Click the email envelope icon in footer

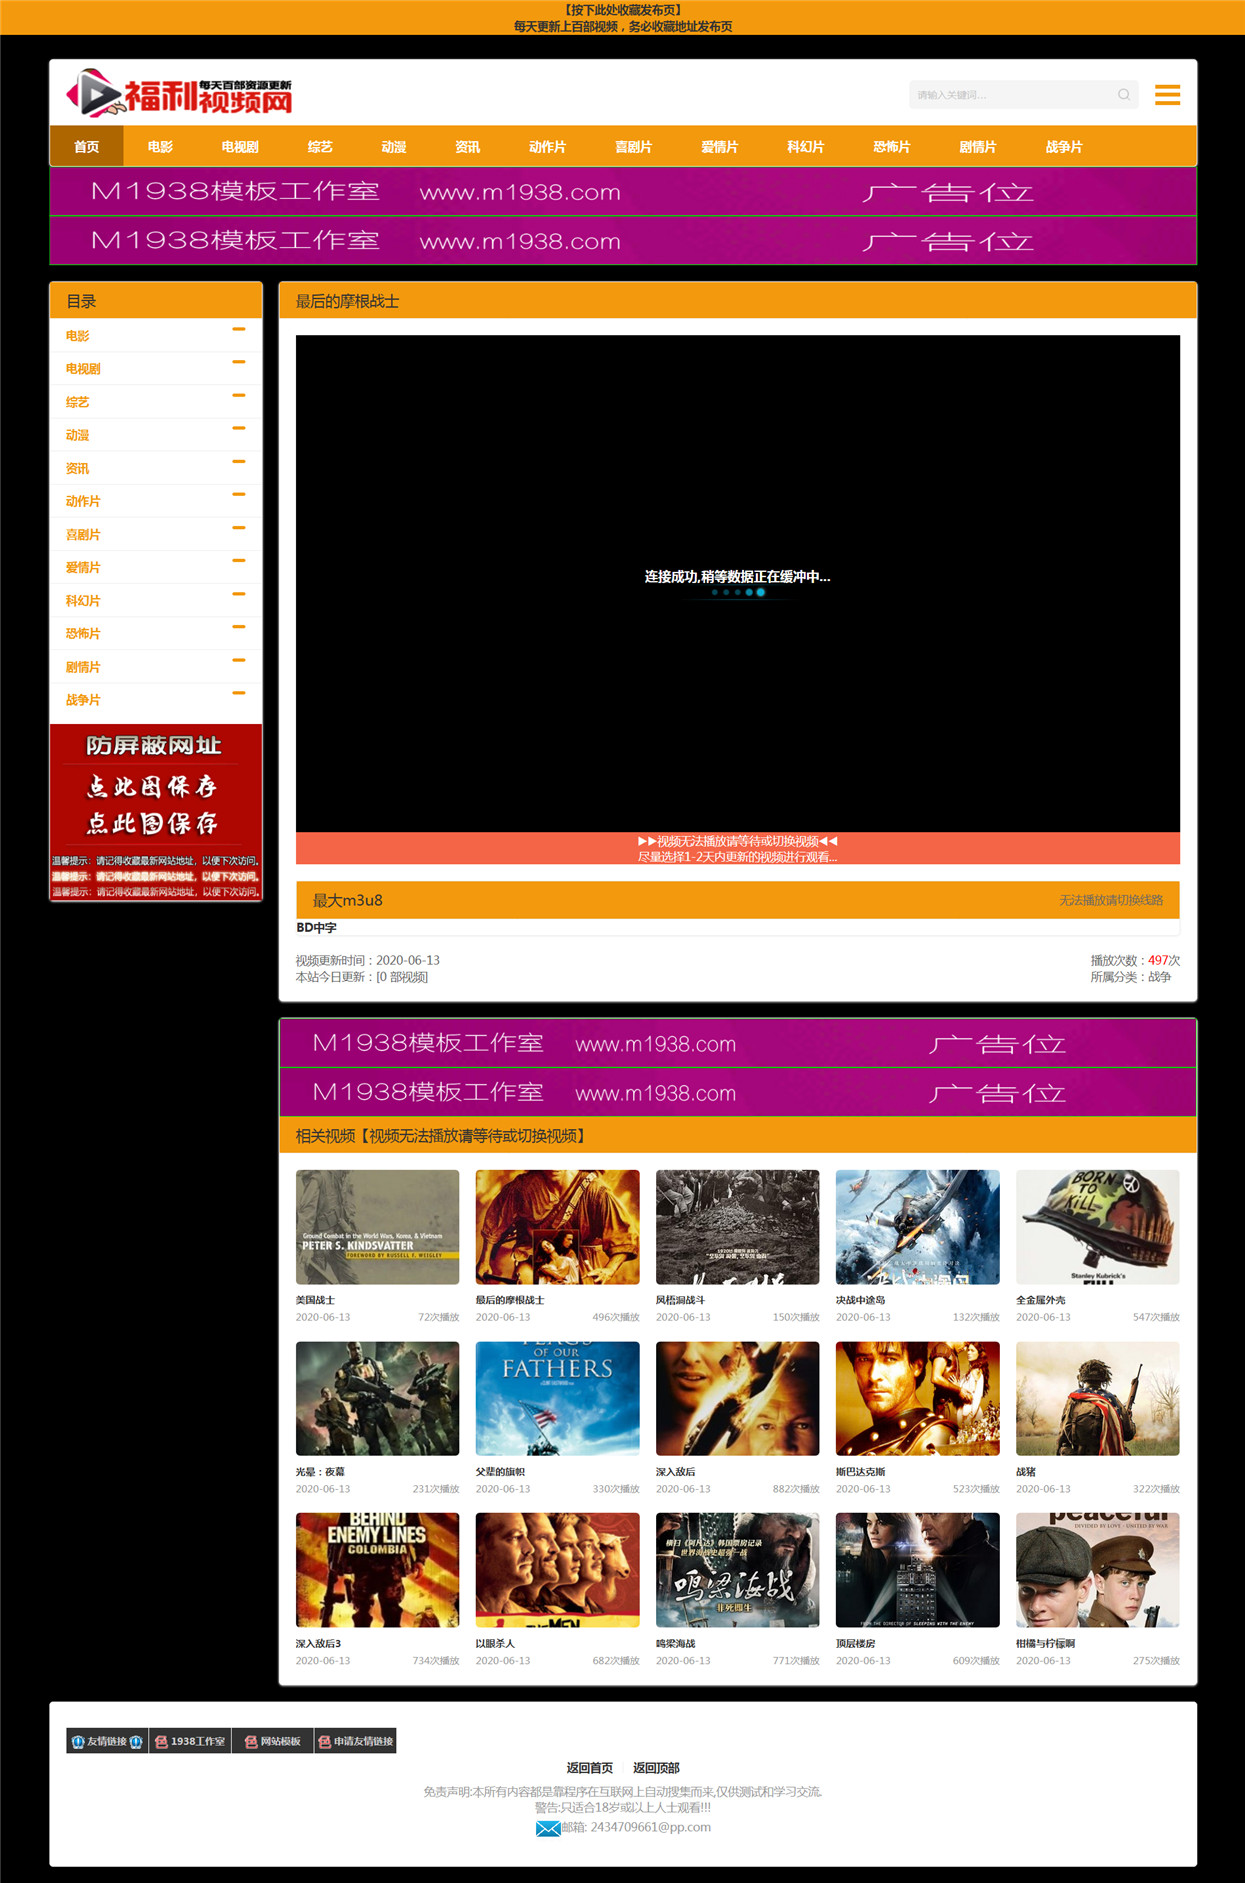[548, 1828]
